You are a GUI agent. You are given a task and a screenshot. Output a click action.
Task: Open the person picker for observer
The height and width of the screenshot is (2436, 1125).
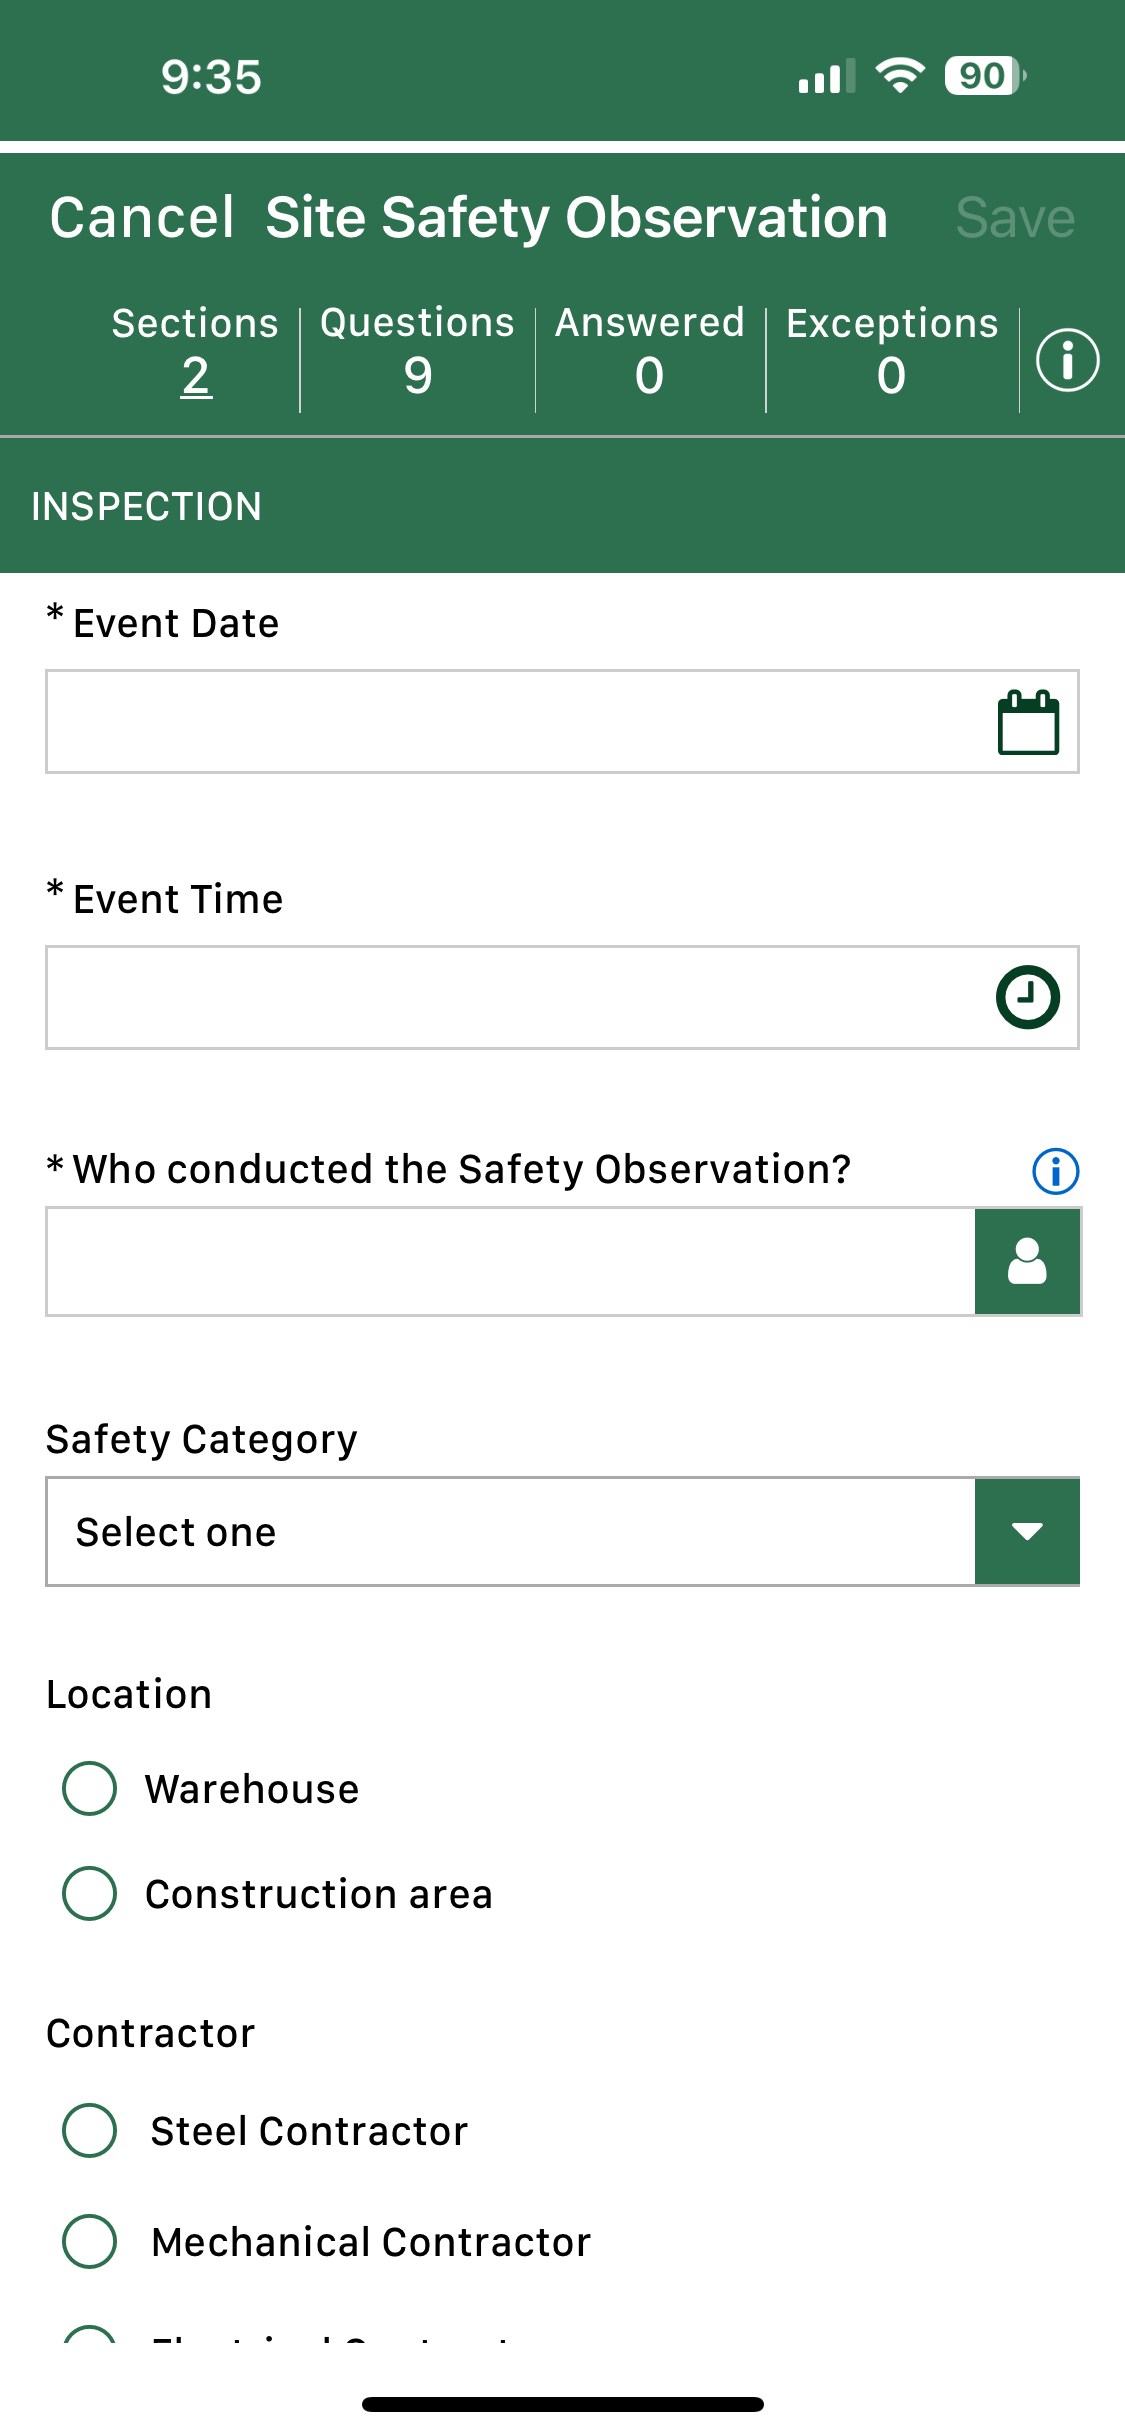1027,1261
